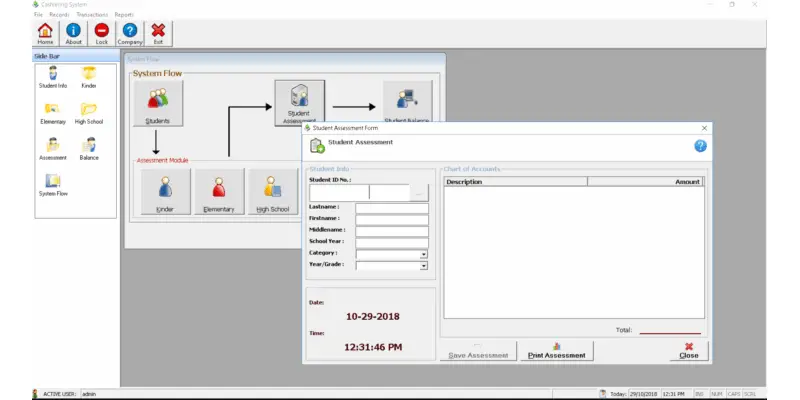The image size is (800, 400).
Task: Click the 12:31:46 PM time display
Action: 373,347
